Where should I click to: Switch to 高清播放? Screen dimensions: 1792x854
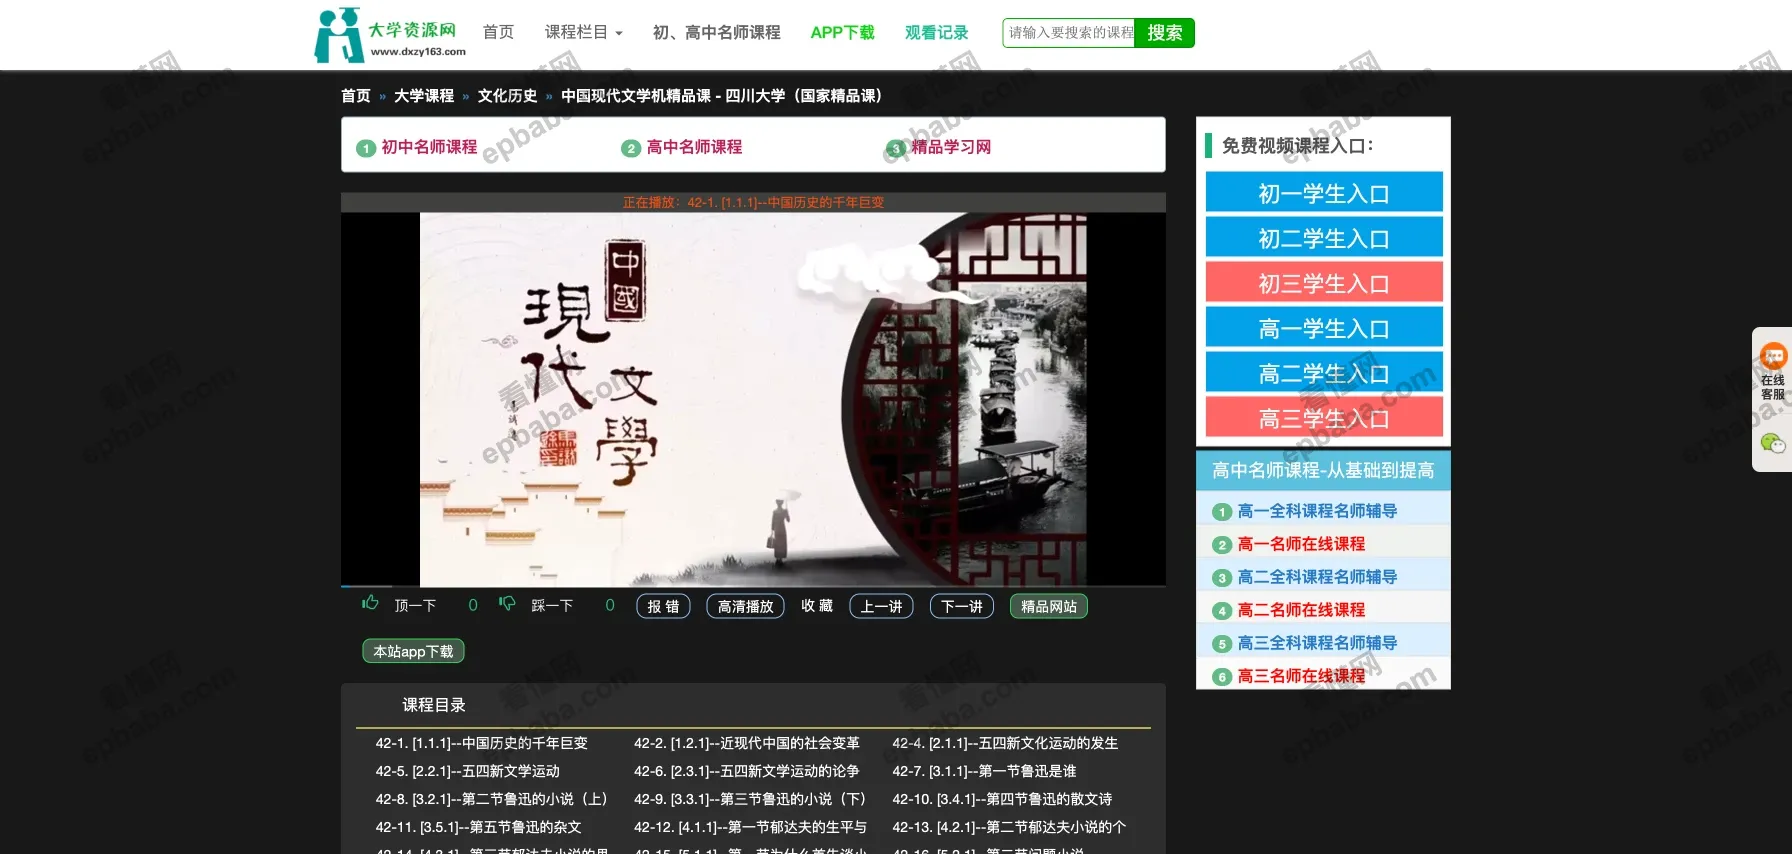point(746,606)
